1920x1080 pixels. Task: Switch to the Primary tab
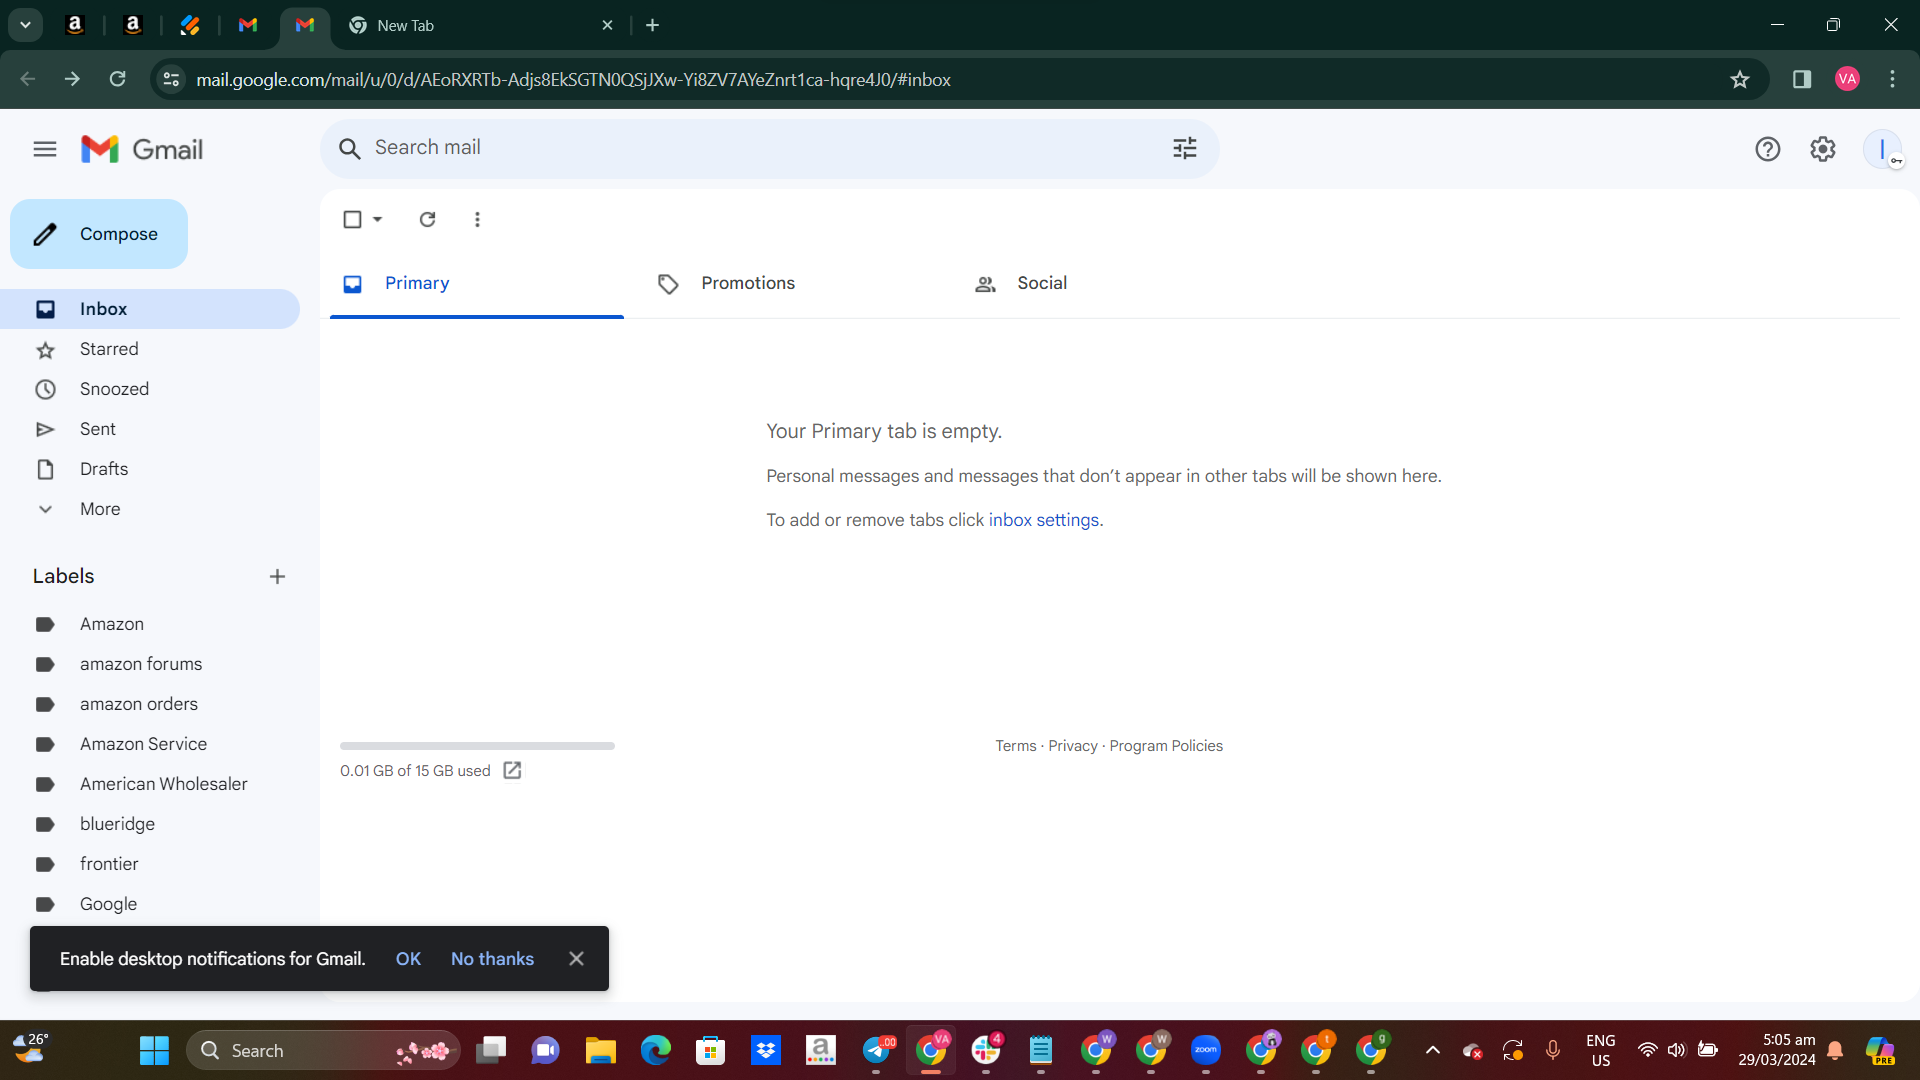pyautogui.click(x=477, y=284)
